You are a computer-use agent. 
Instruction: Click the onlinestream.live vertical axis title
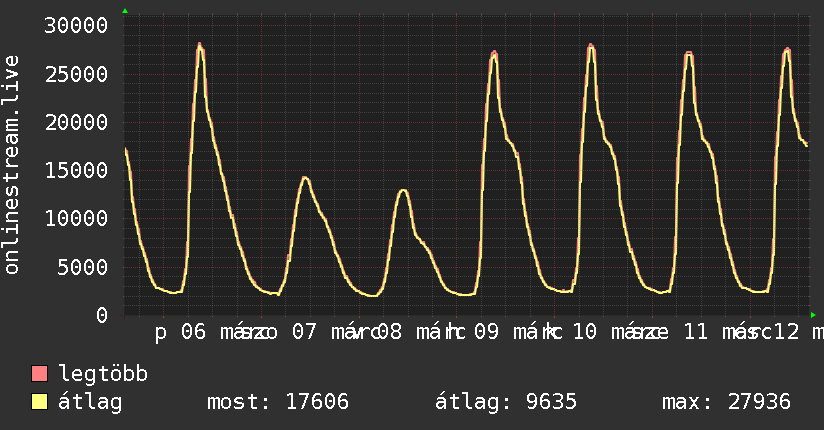[x=11, y=165]
